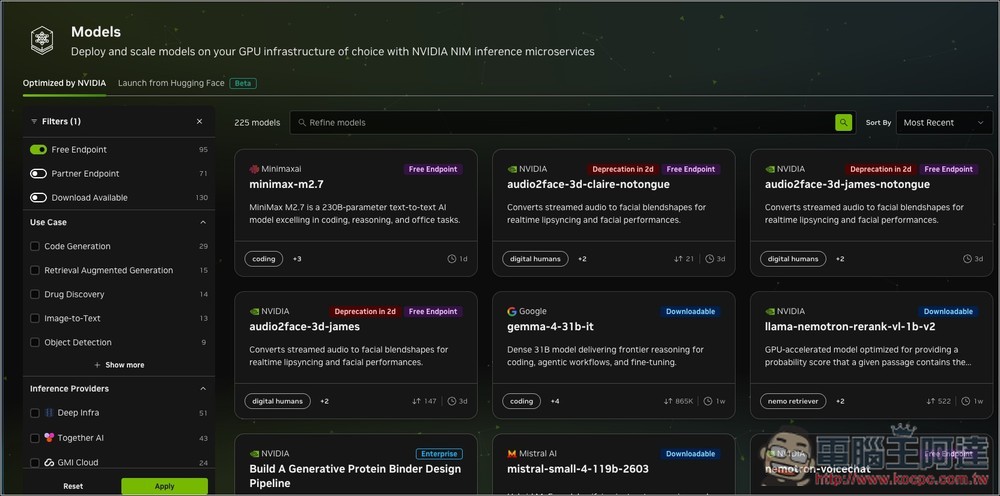This screenshot has width=1000, height=496.
Task: Click the filter funnel icon beside Filters
Action: [x=34, y=121]
